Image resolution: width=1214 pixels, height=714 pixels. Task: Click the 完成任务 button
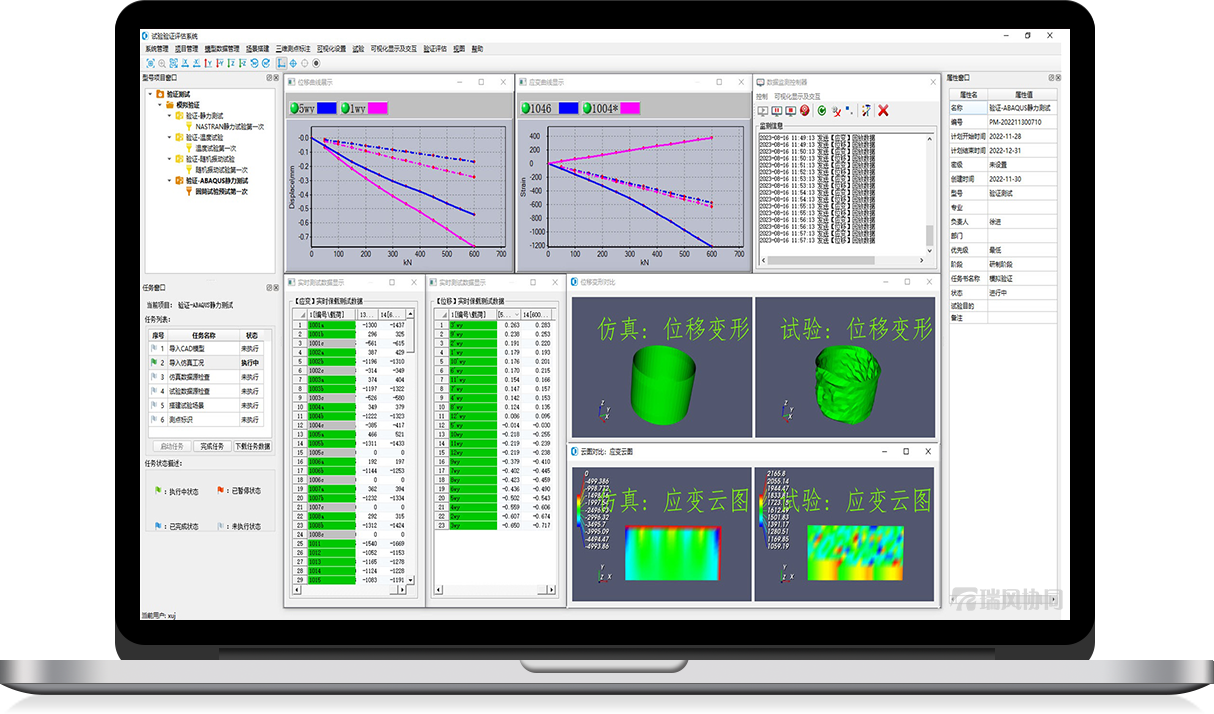coord(210,446)
